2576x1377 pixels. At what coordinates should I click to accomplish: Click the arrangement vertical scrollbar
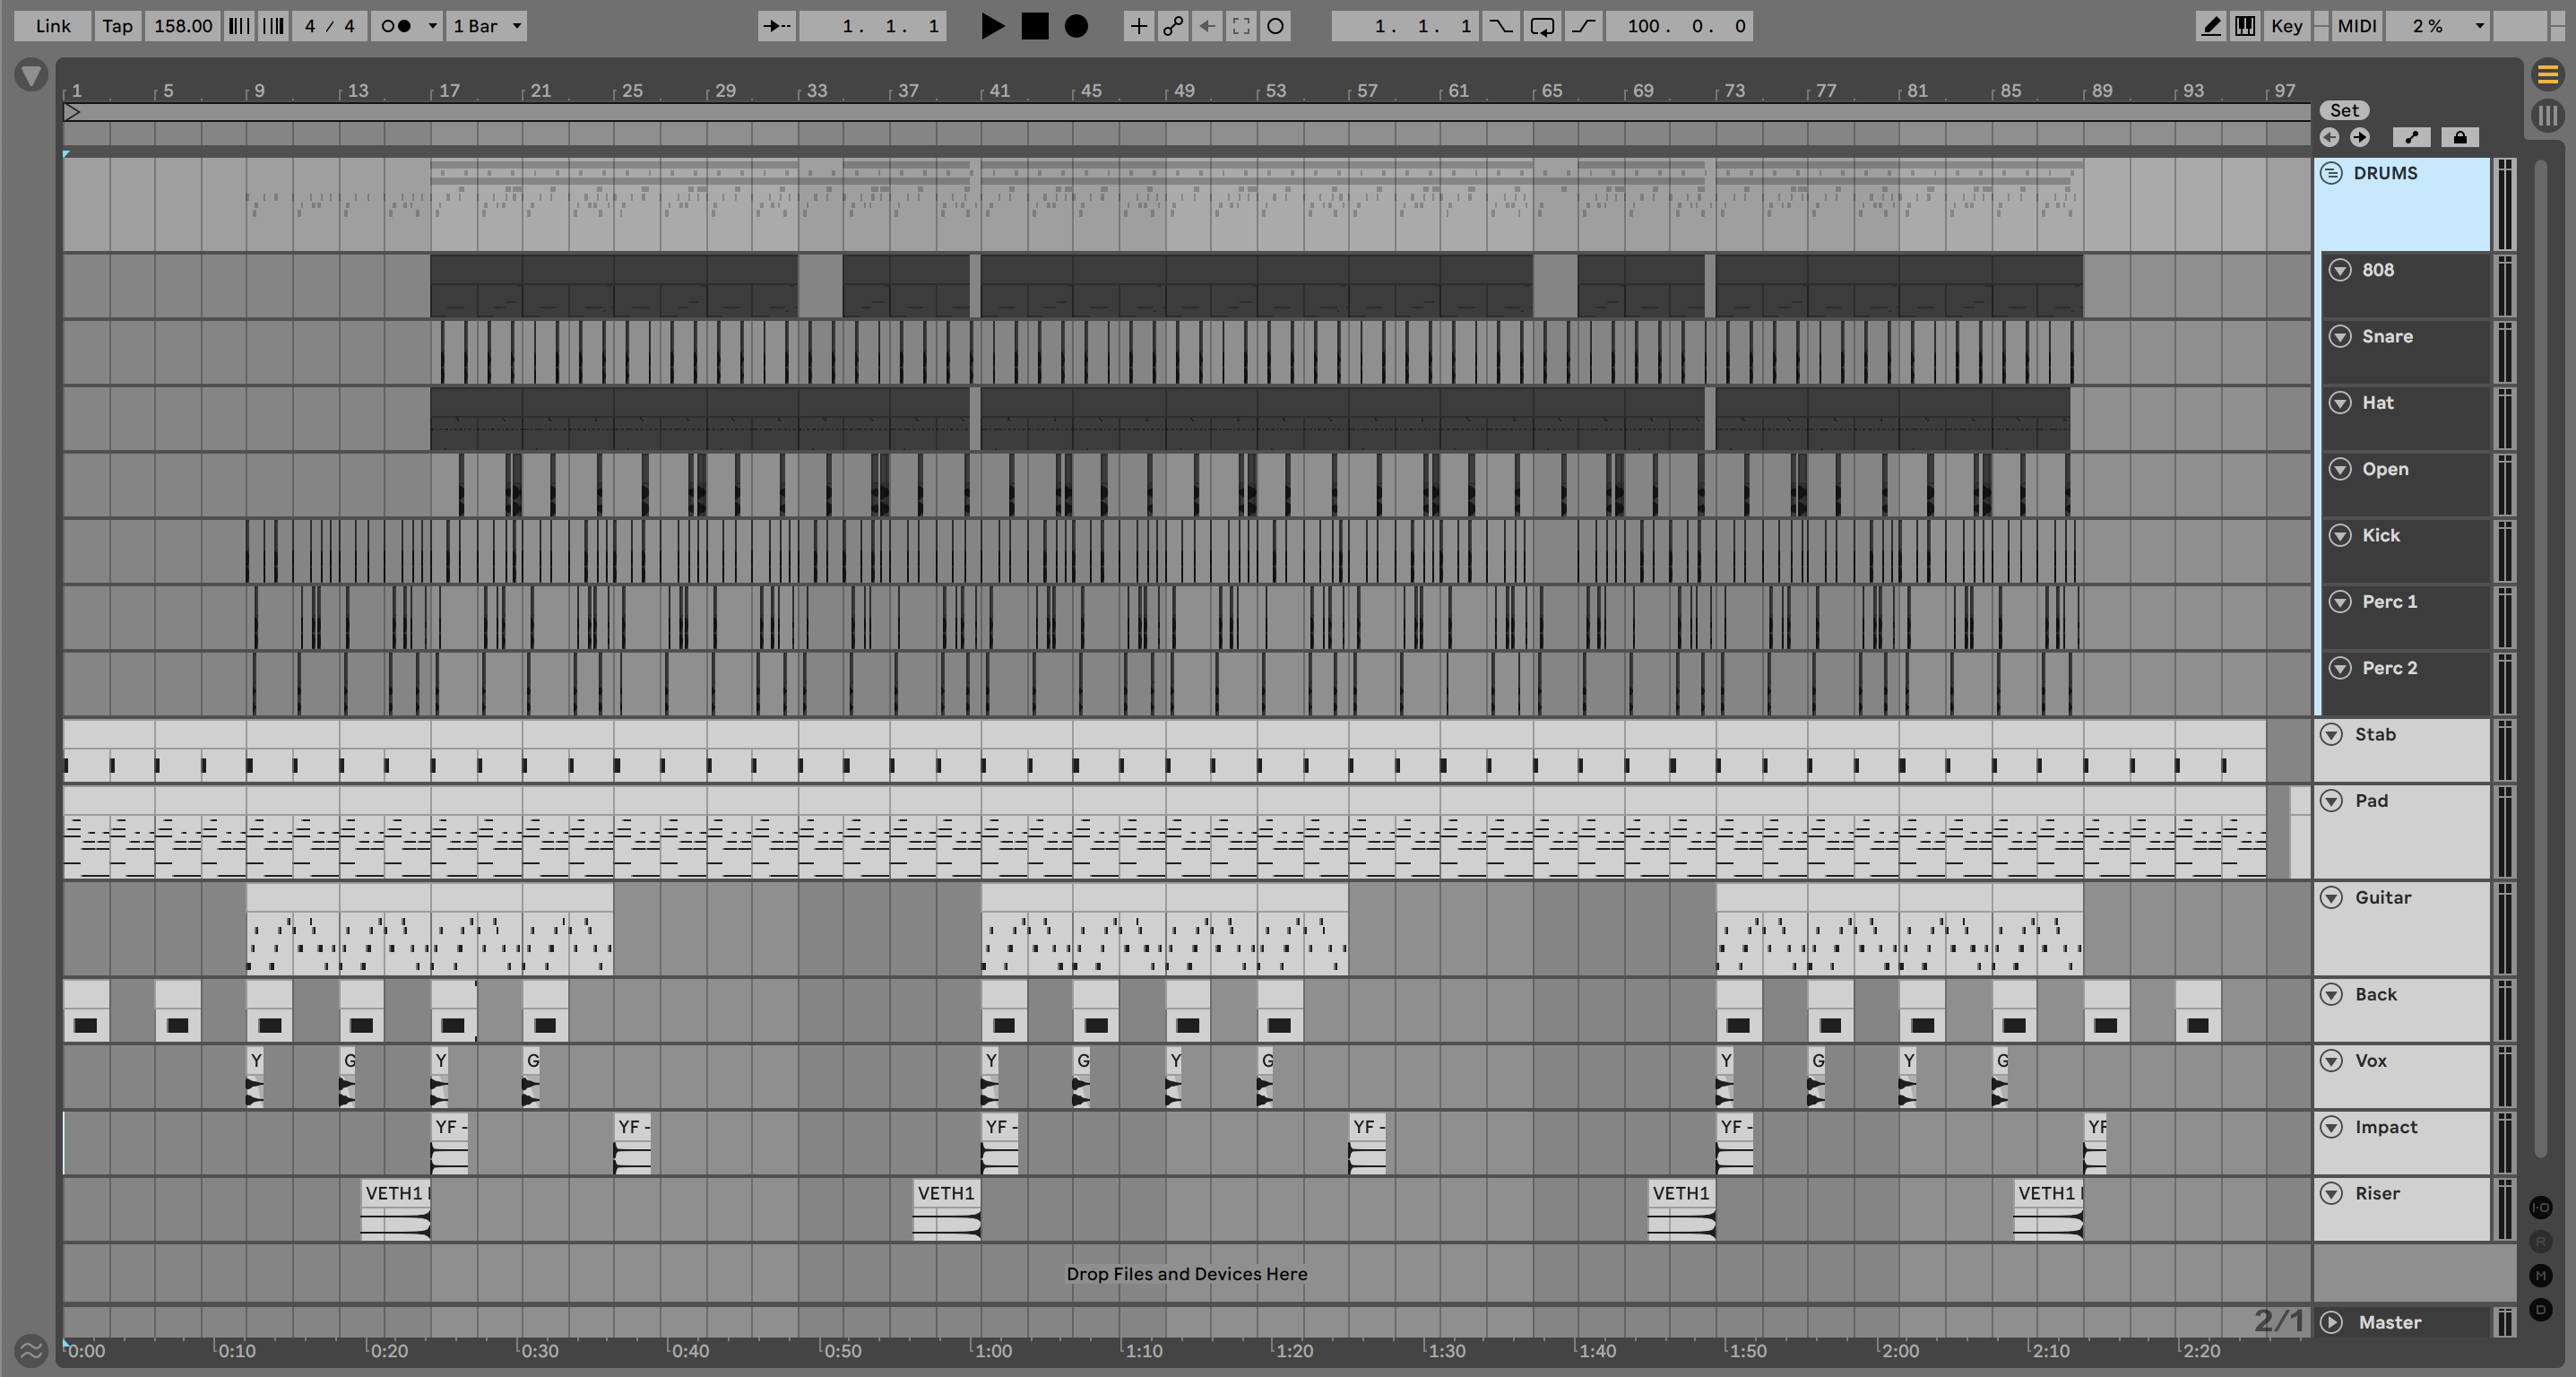(x=2541, y=658)
